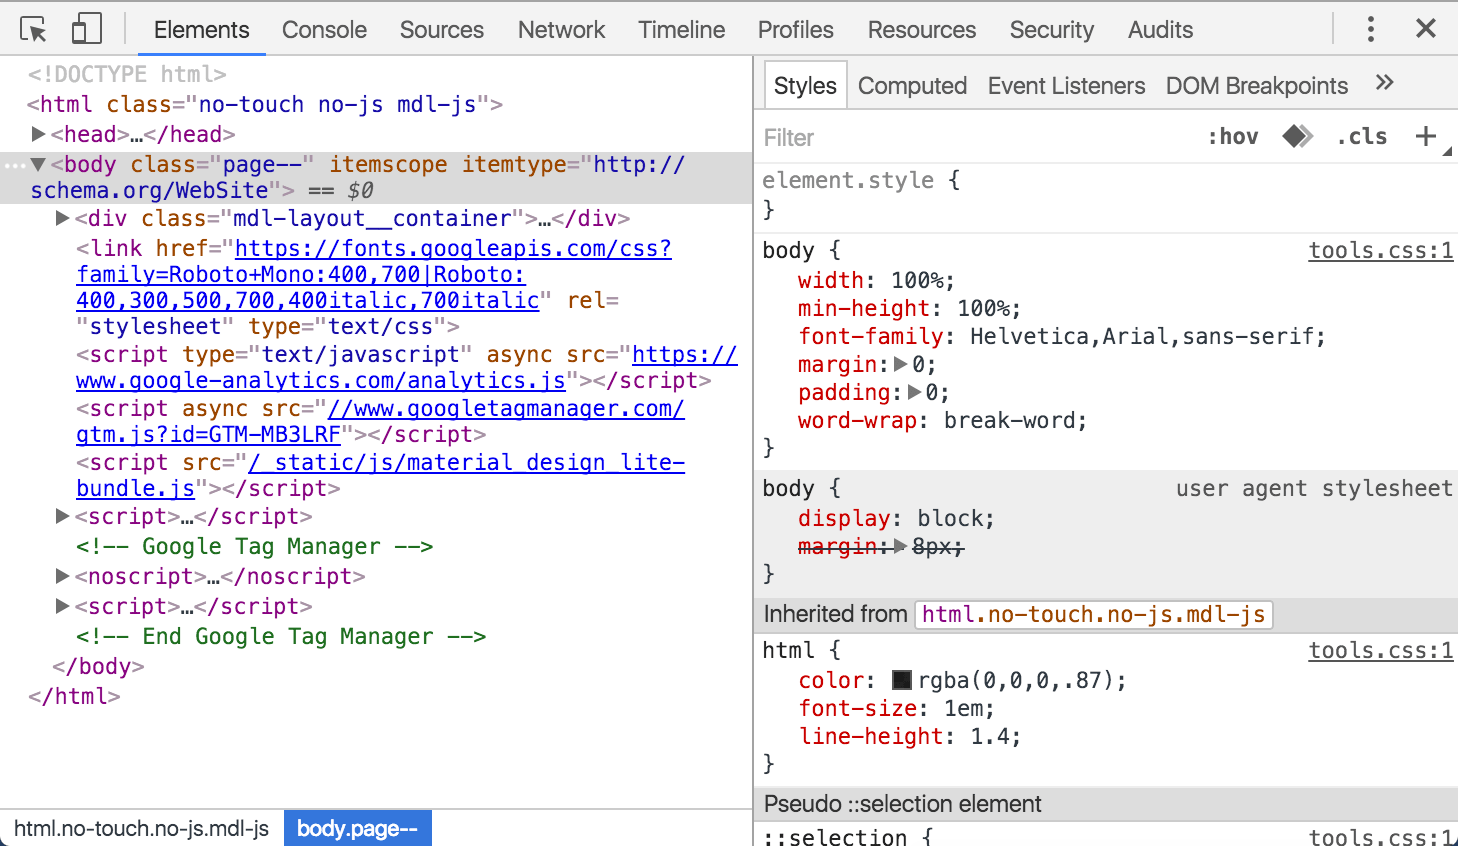The height and width of the screenshot is (846, 1458).
Task: Switch to the Computed tab
Action: 911,85
